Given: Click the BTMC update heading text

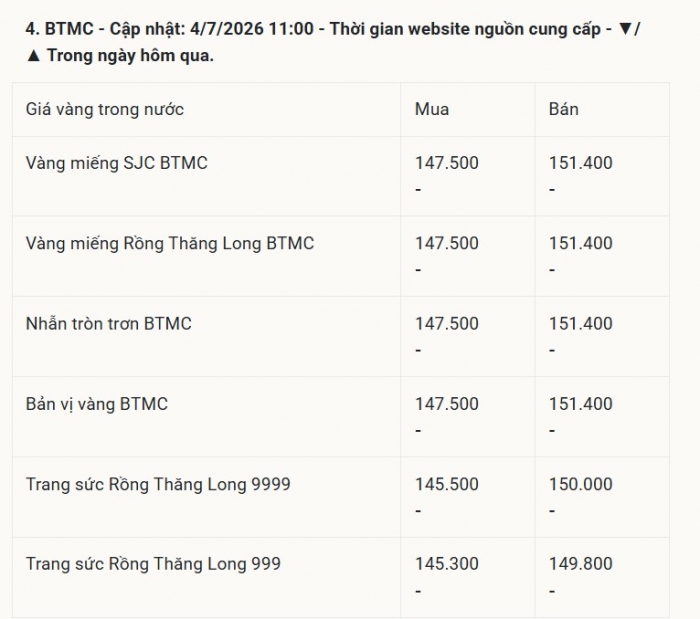Looking at the screenshot, I should pyautogui.click(x=333, y=42).
